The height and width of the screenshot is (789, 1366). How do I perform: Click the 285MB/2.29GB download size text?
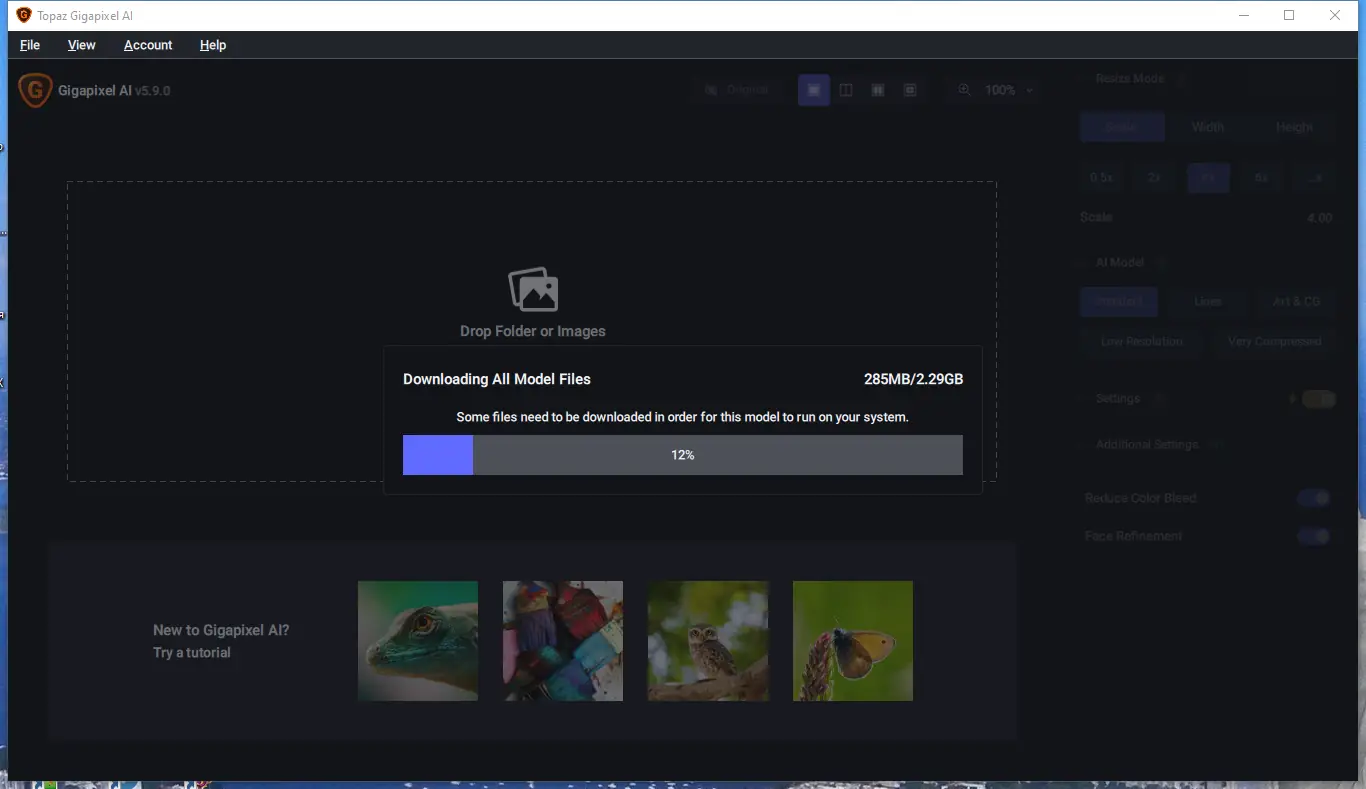point(914,380)
